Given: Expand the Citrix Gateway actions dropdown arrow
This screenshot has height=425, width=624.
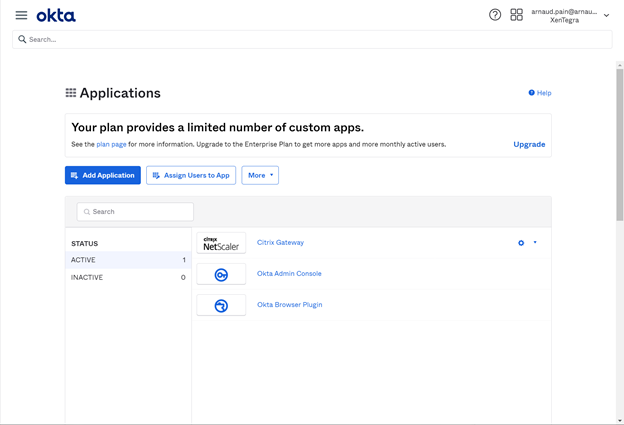Looking at the screenshot, I should point(535,243).
